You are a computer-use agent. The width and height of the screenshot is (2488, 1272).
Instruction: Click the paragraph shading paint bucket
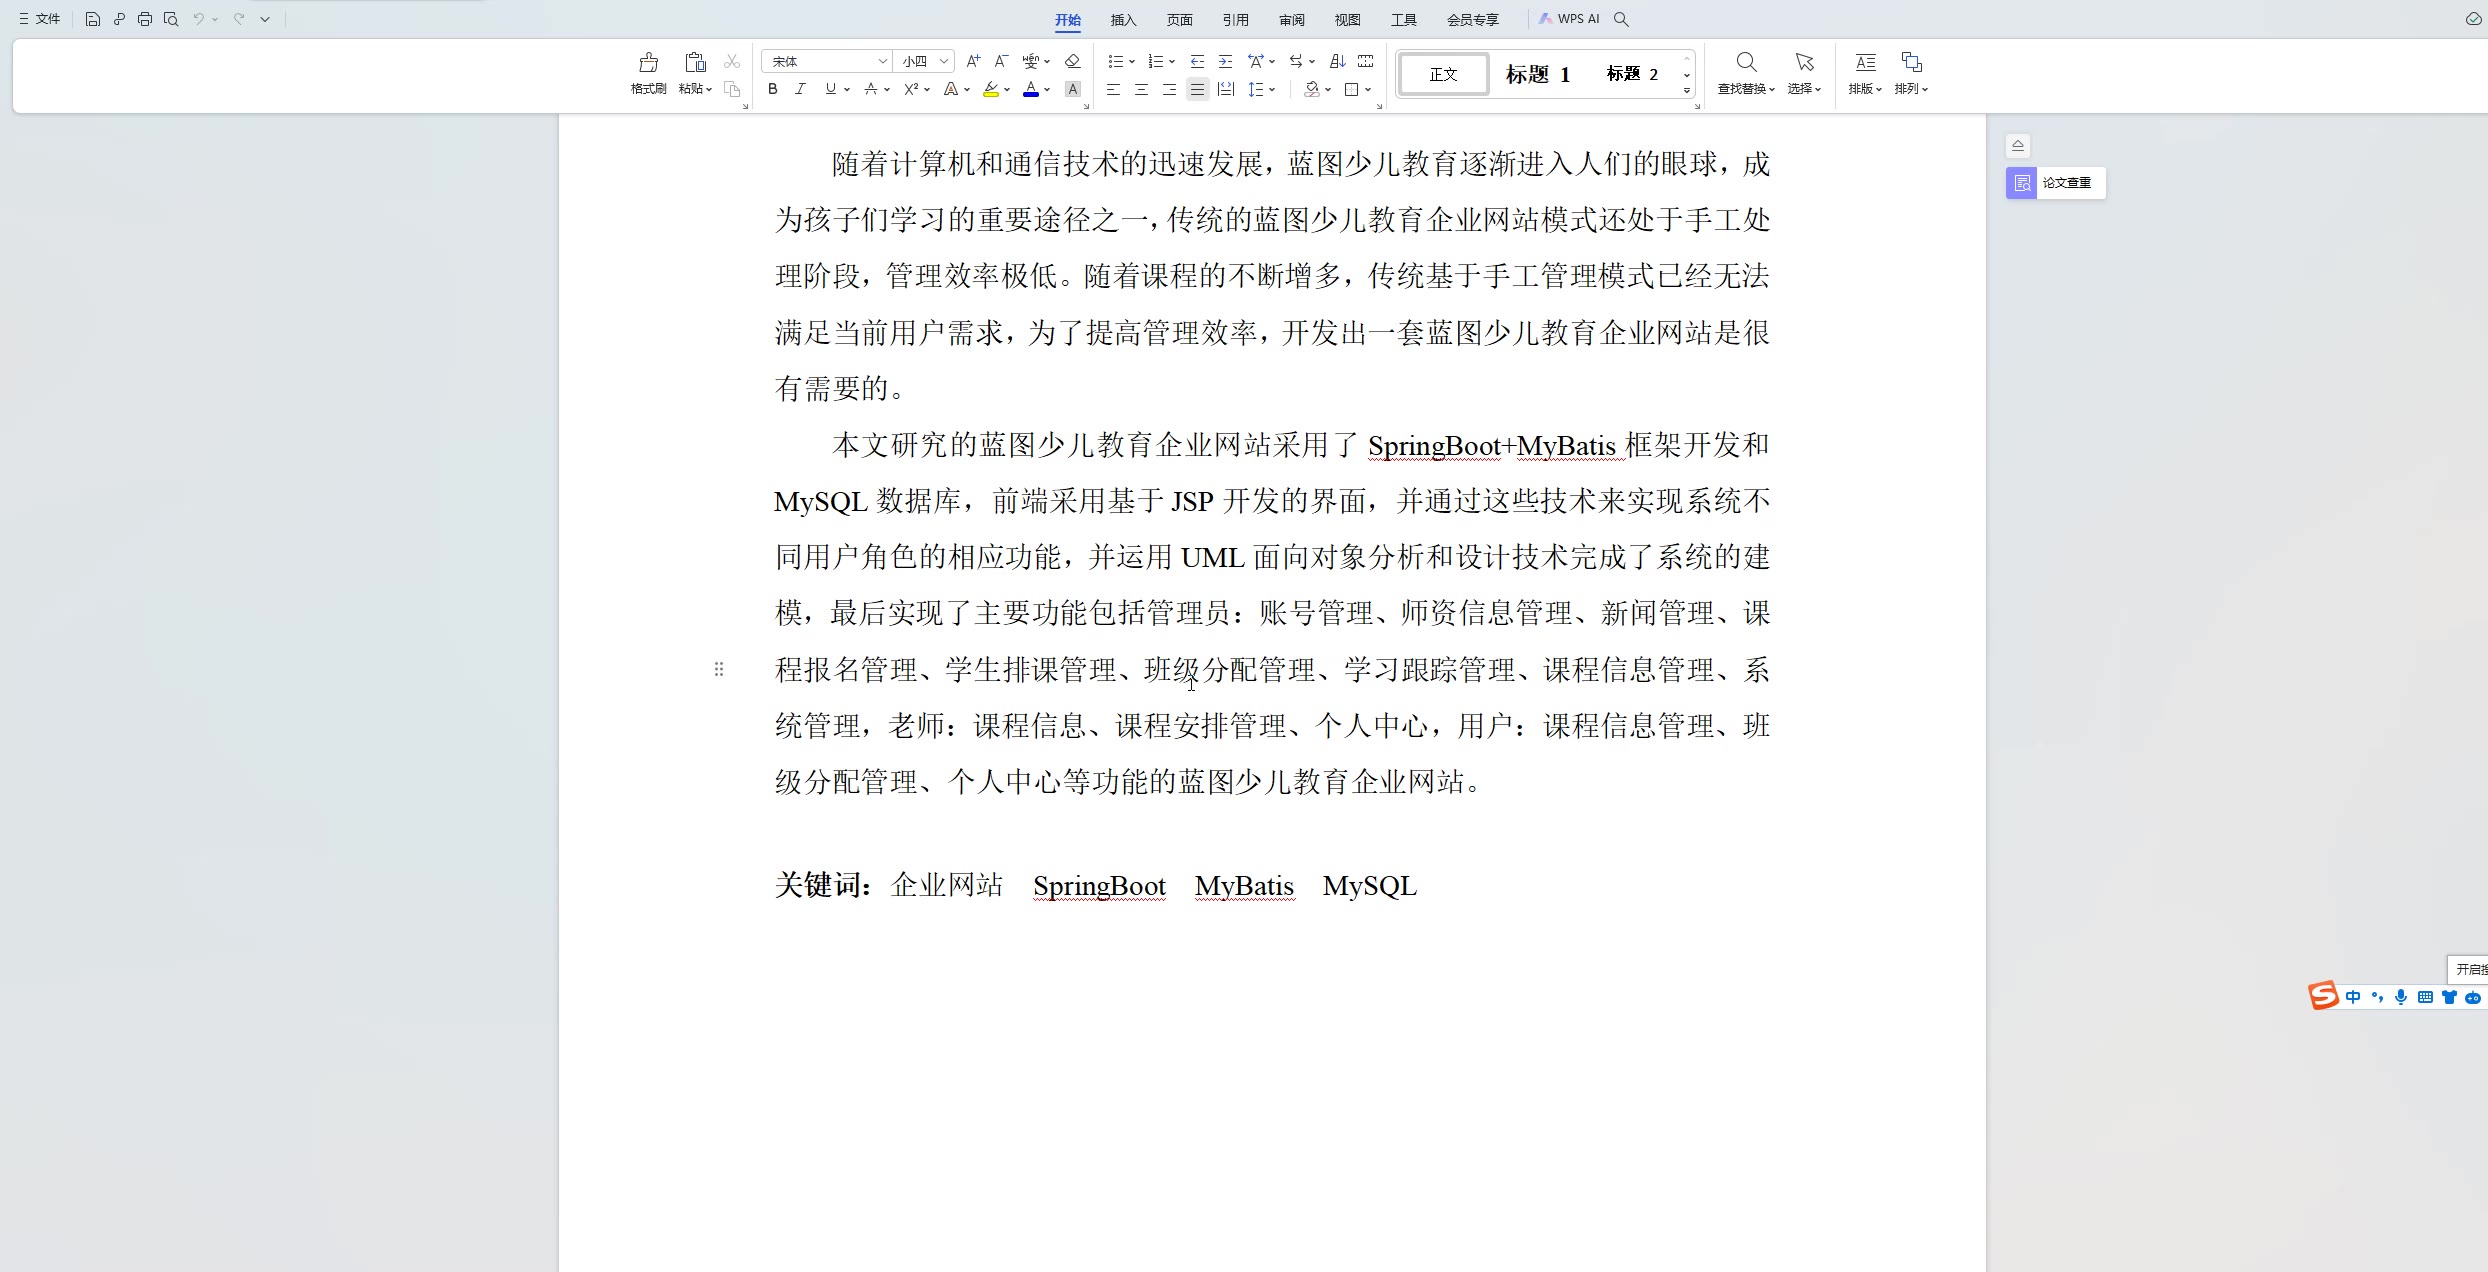tap(1312, 89)
